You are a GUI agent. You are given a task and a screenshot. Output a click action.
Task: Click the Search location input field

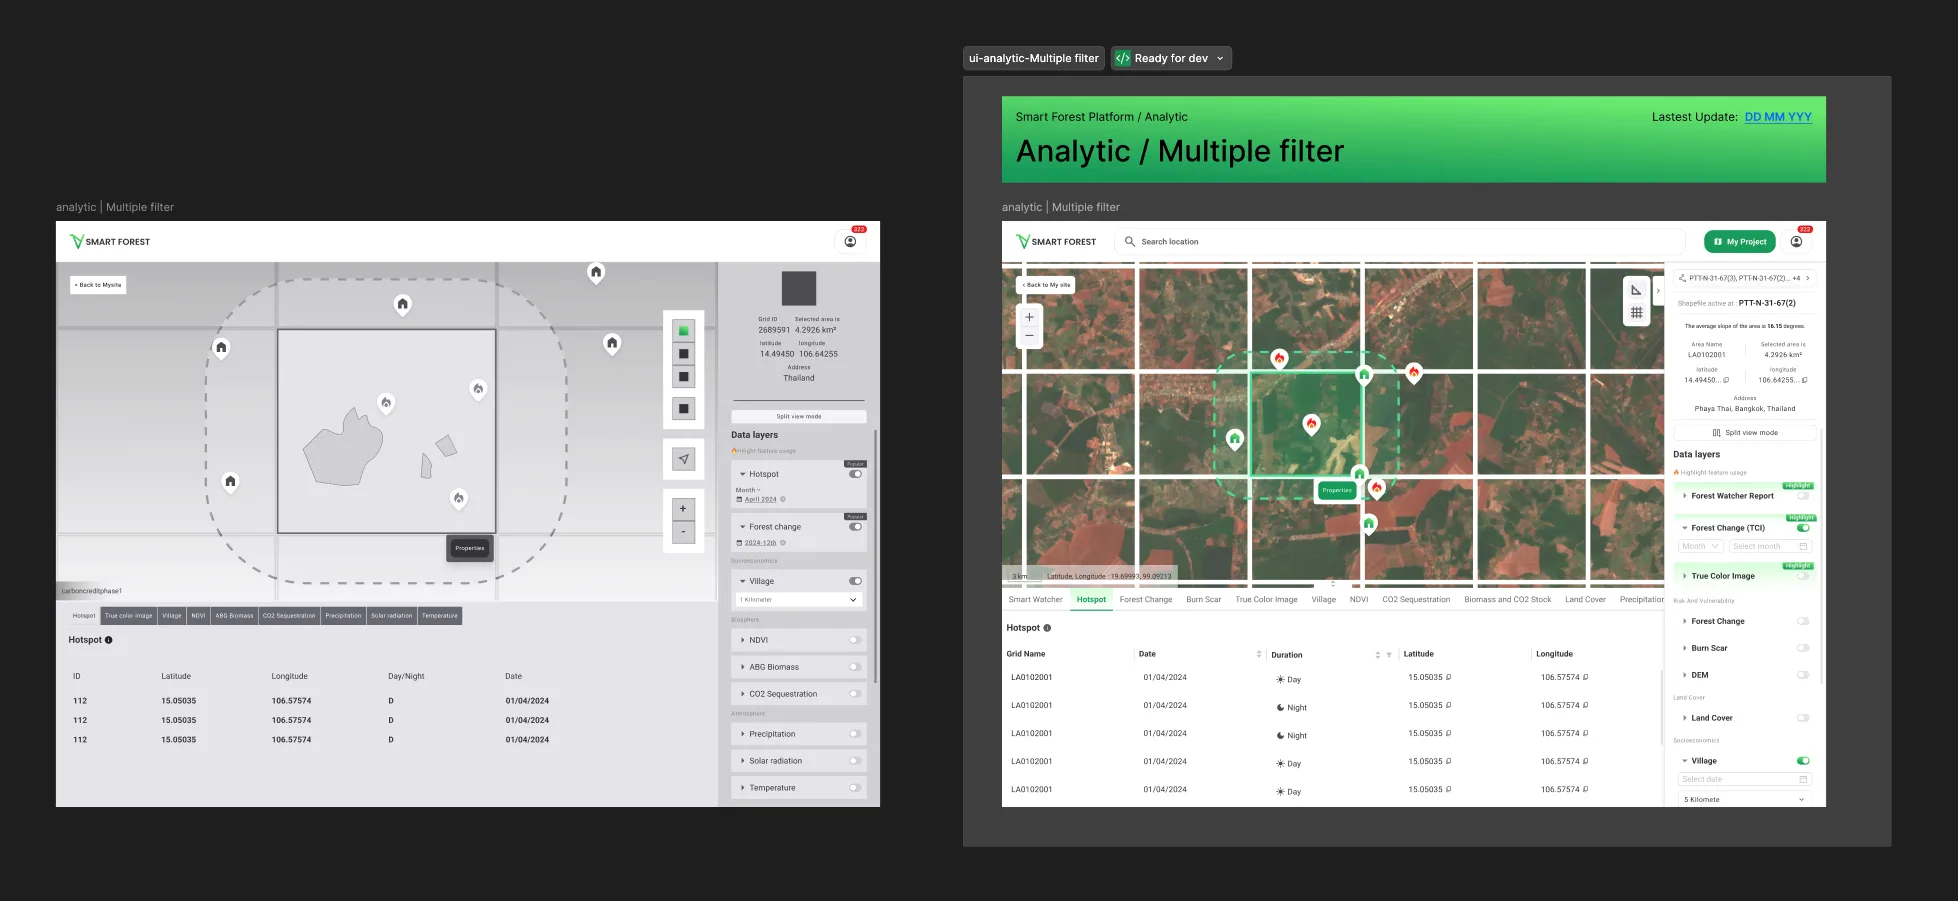click(x=1400, y=242)
